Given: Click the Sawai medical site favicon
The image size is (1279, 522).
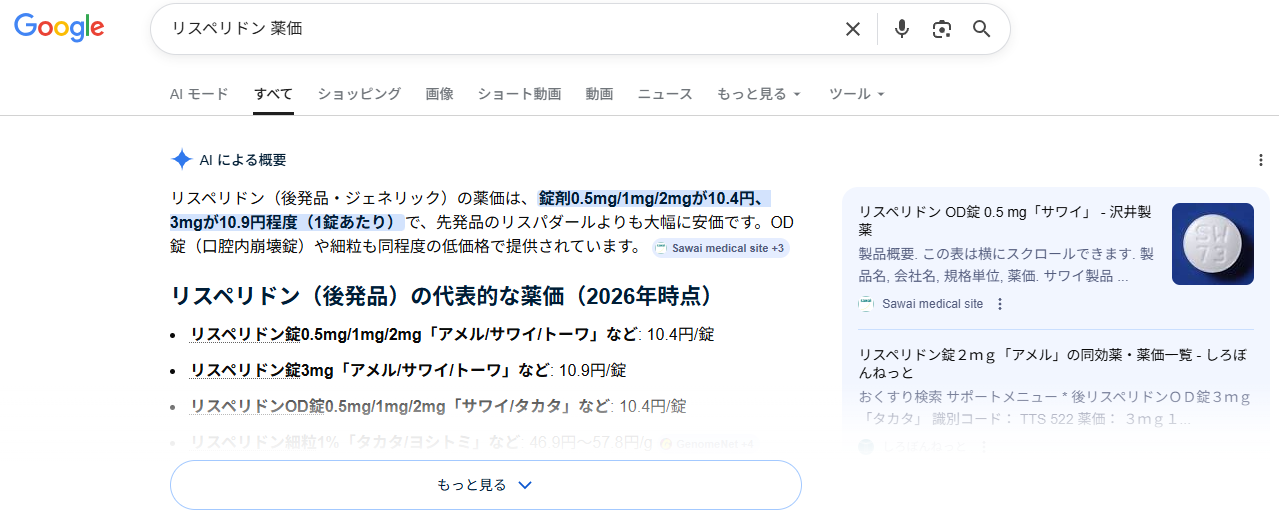Looking at the screenshot, I should click(866, 304).
